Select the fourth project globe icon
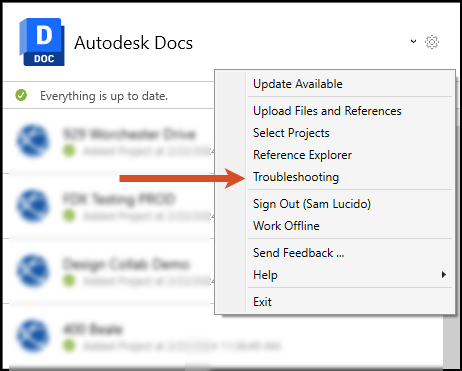The image size is (462, 371). click(33, 336)
